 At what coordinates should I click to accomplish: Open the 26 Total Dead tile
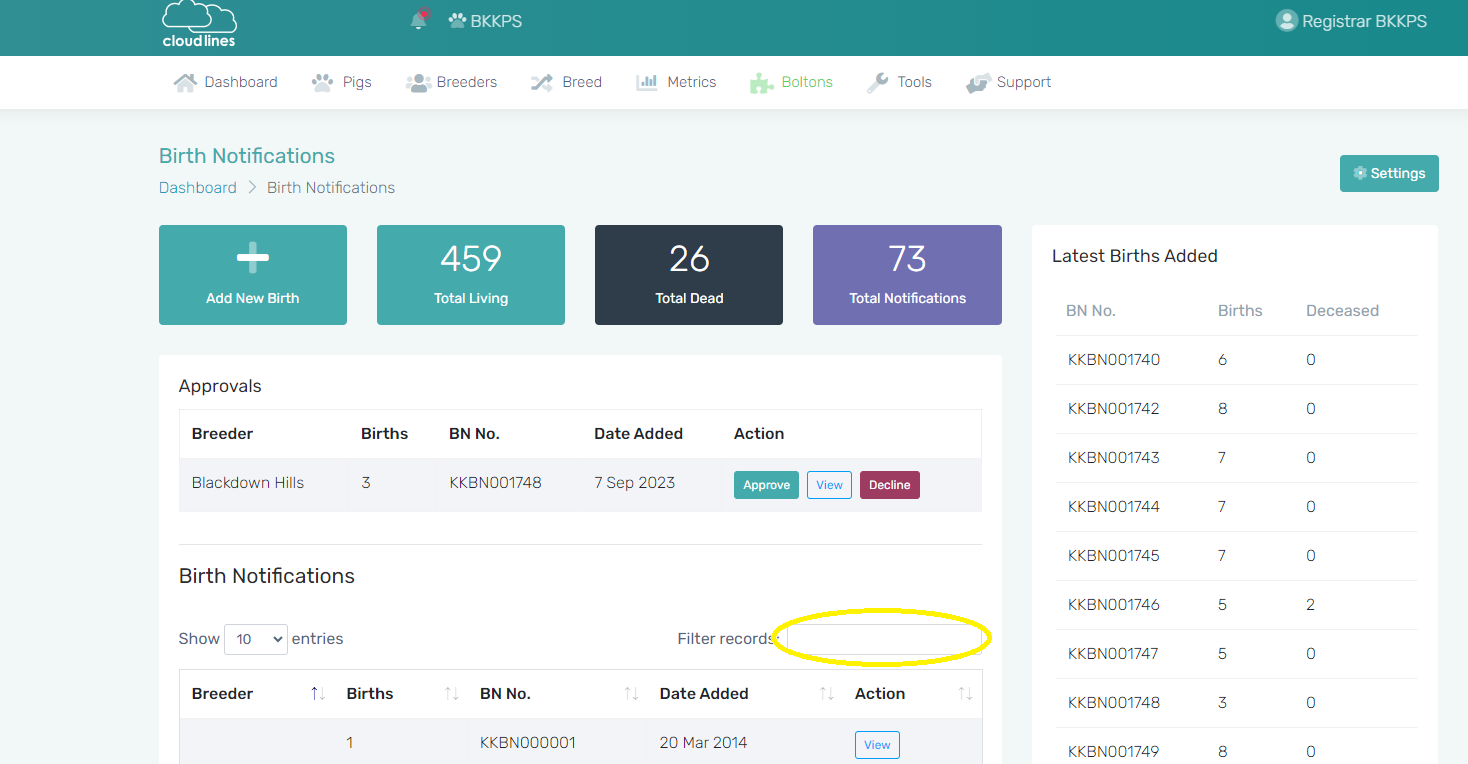pyautogui.click(x=689, y=275)
